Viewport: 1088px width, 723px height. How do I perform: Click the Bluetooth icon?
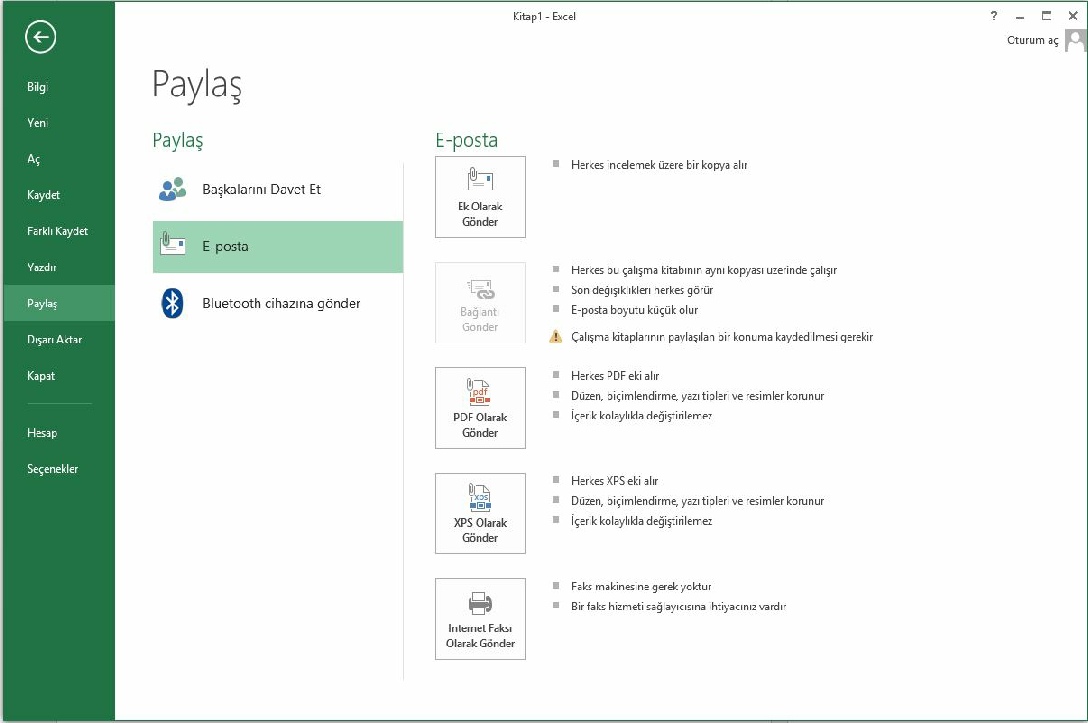click(172, 303)
